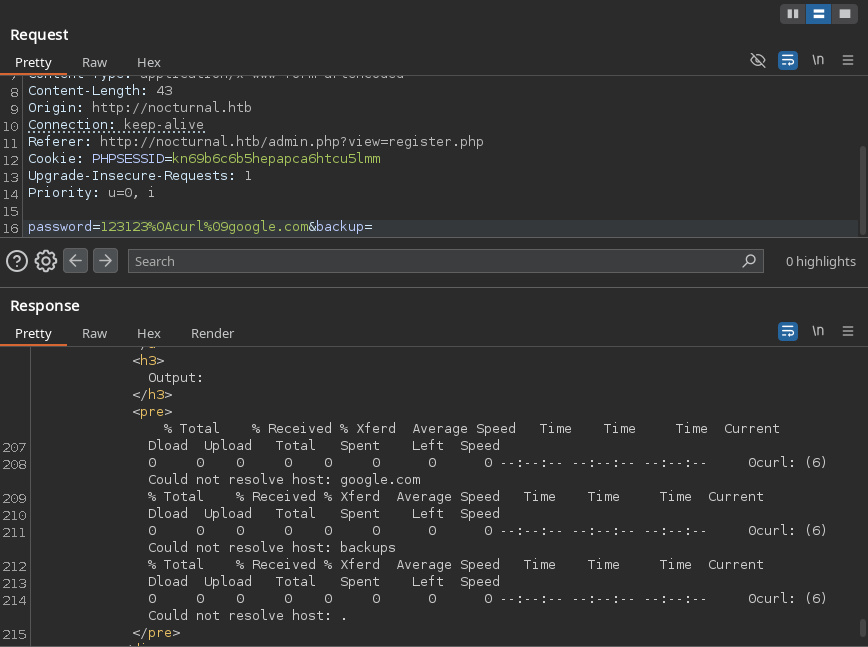
Task: Open search help question mark icon
Action: 17,261
